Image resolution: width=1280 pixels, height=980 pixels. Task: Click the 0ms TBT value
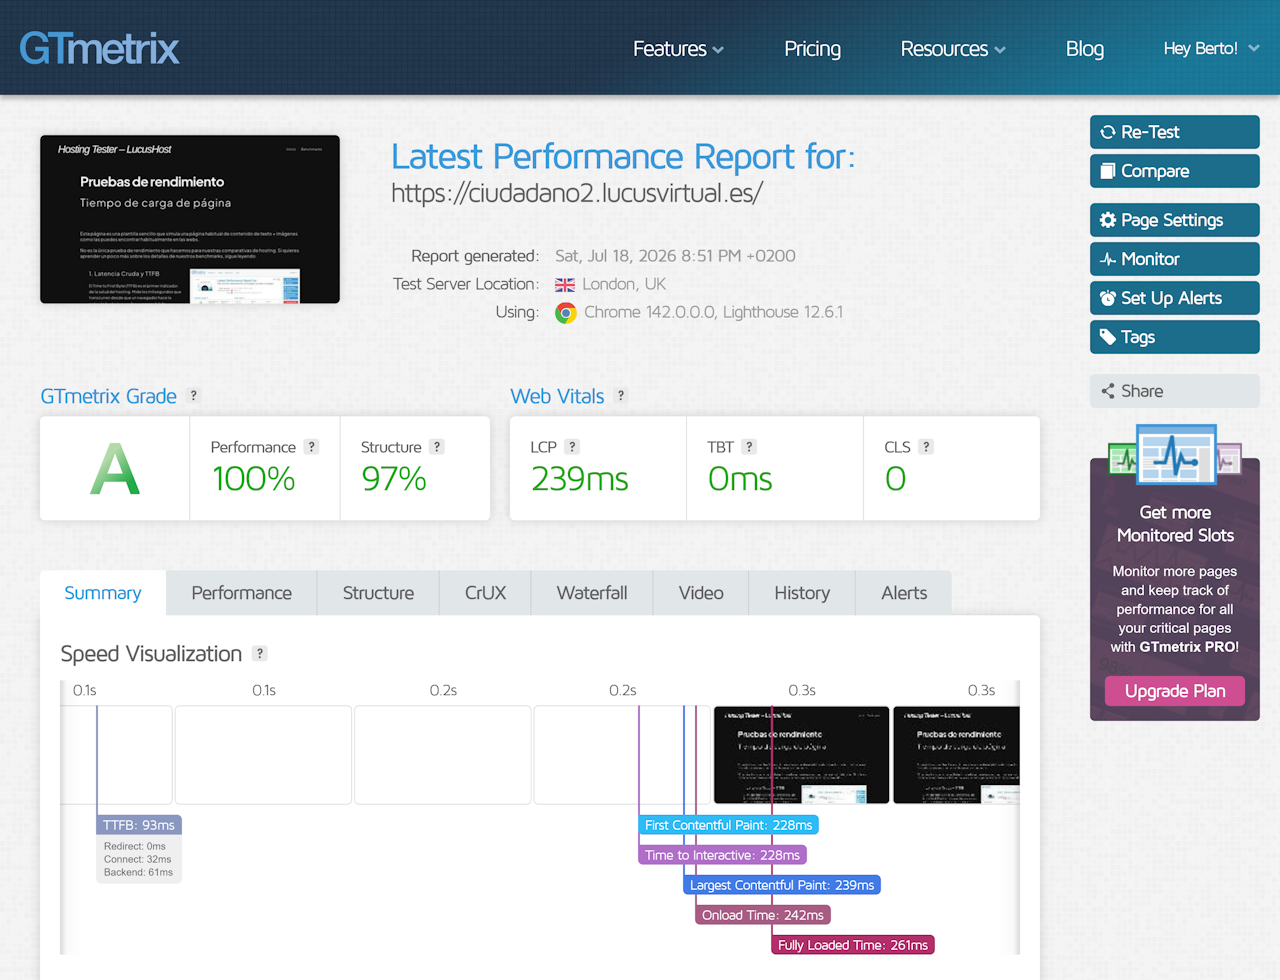click(740, 479)
